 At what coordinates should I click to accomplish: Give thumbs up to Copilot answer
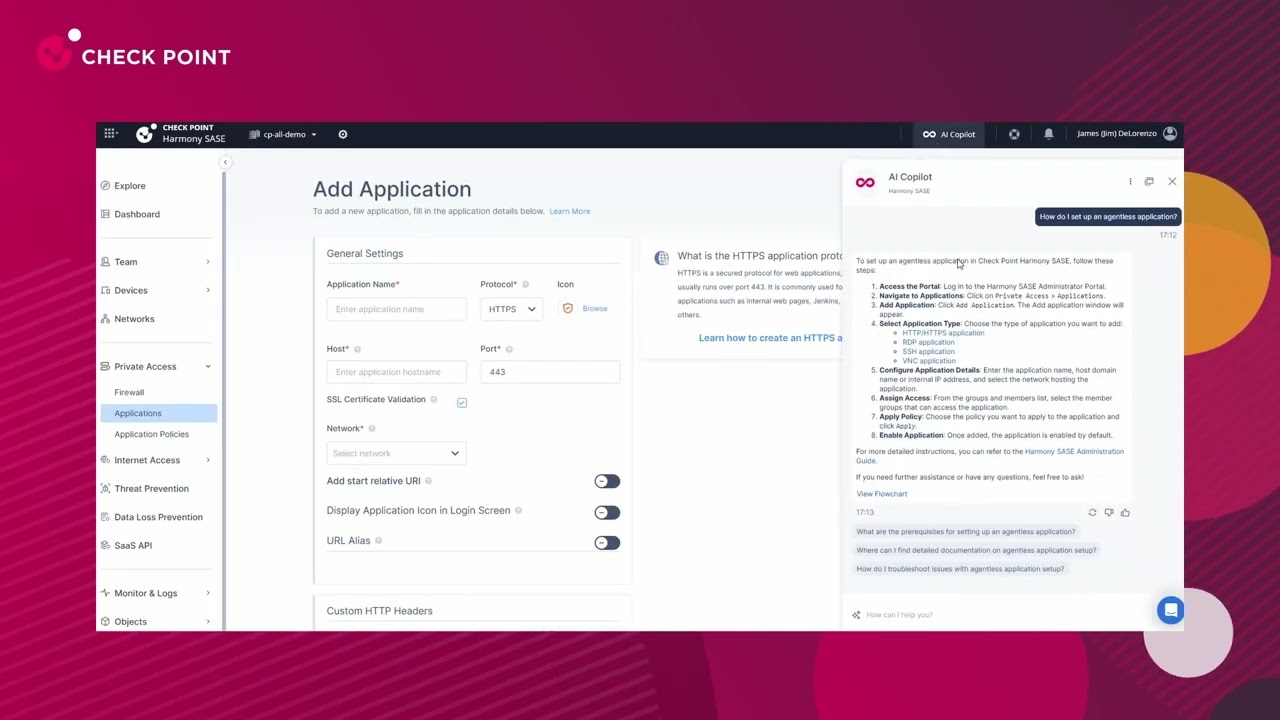1125,512
